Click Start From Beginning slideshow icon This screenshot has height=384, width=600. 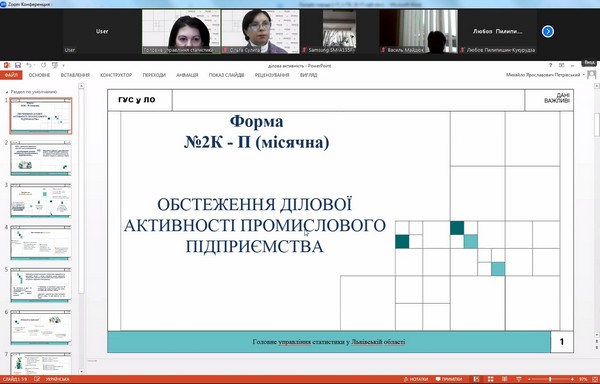coord(55,65)
